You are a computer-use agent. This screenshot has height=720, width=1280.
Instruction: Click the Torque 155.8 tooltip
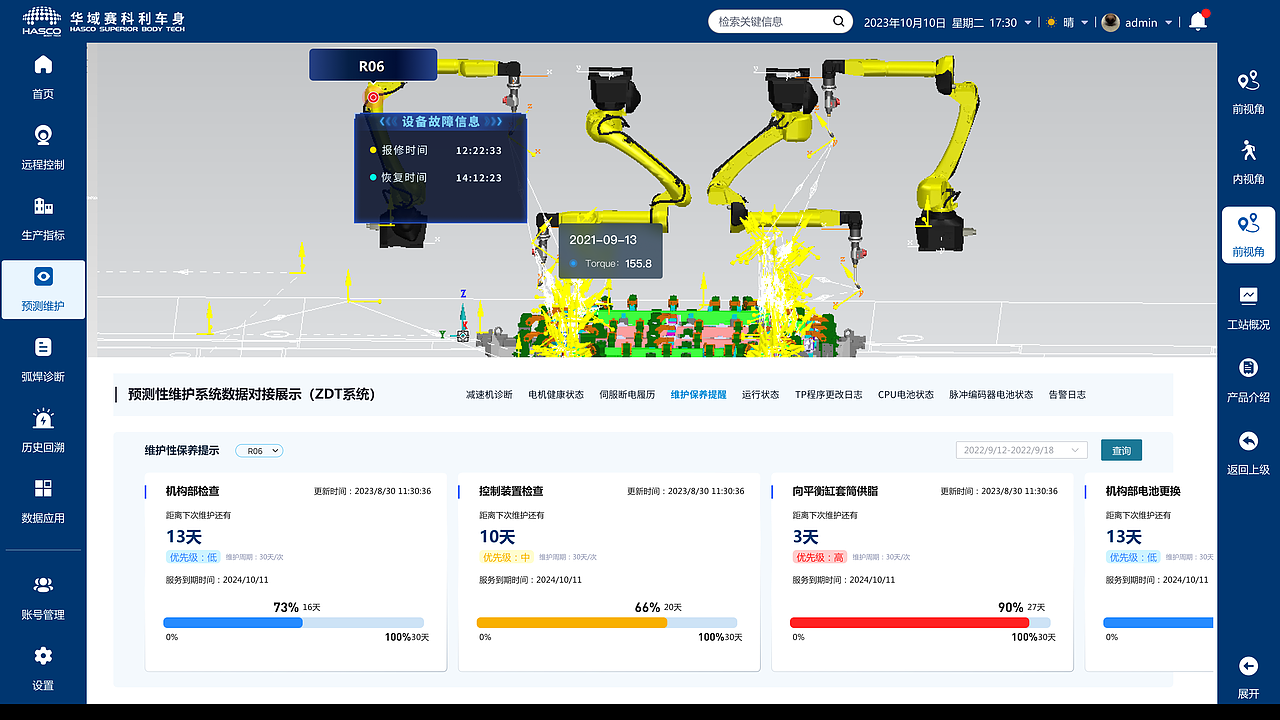pyautogui.click(x=610, y=252)
